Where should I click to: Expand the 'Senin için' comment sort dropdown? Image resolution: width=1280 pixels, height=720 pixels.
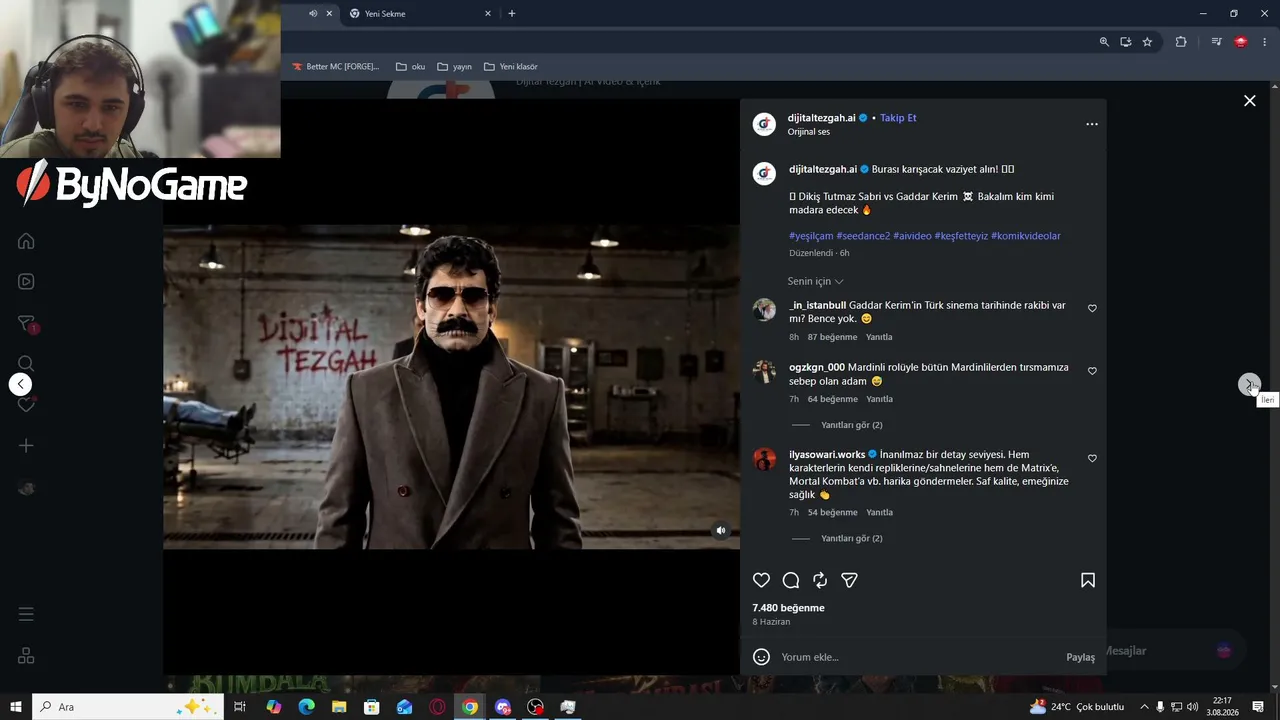(815, 281)
